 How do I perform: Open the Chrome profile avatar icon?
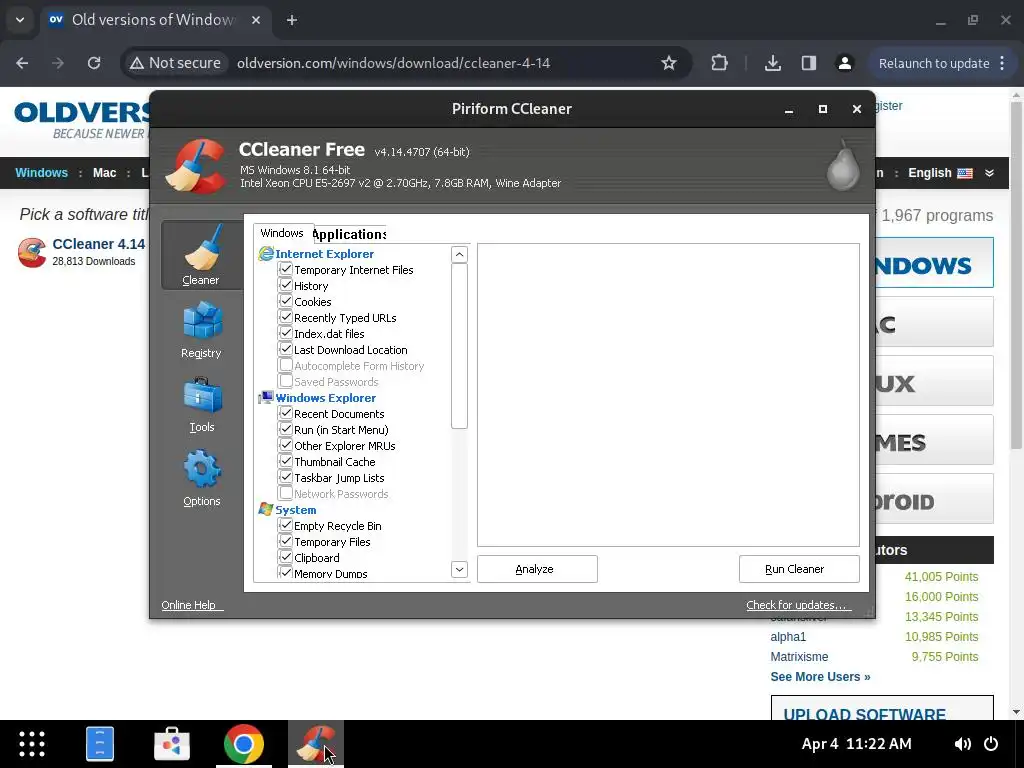(844, 63)
